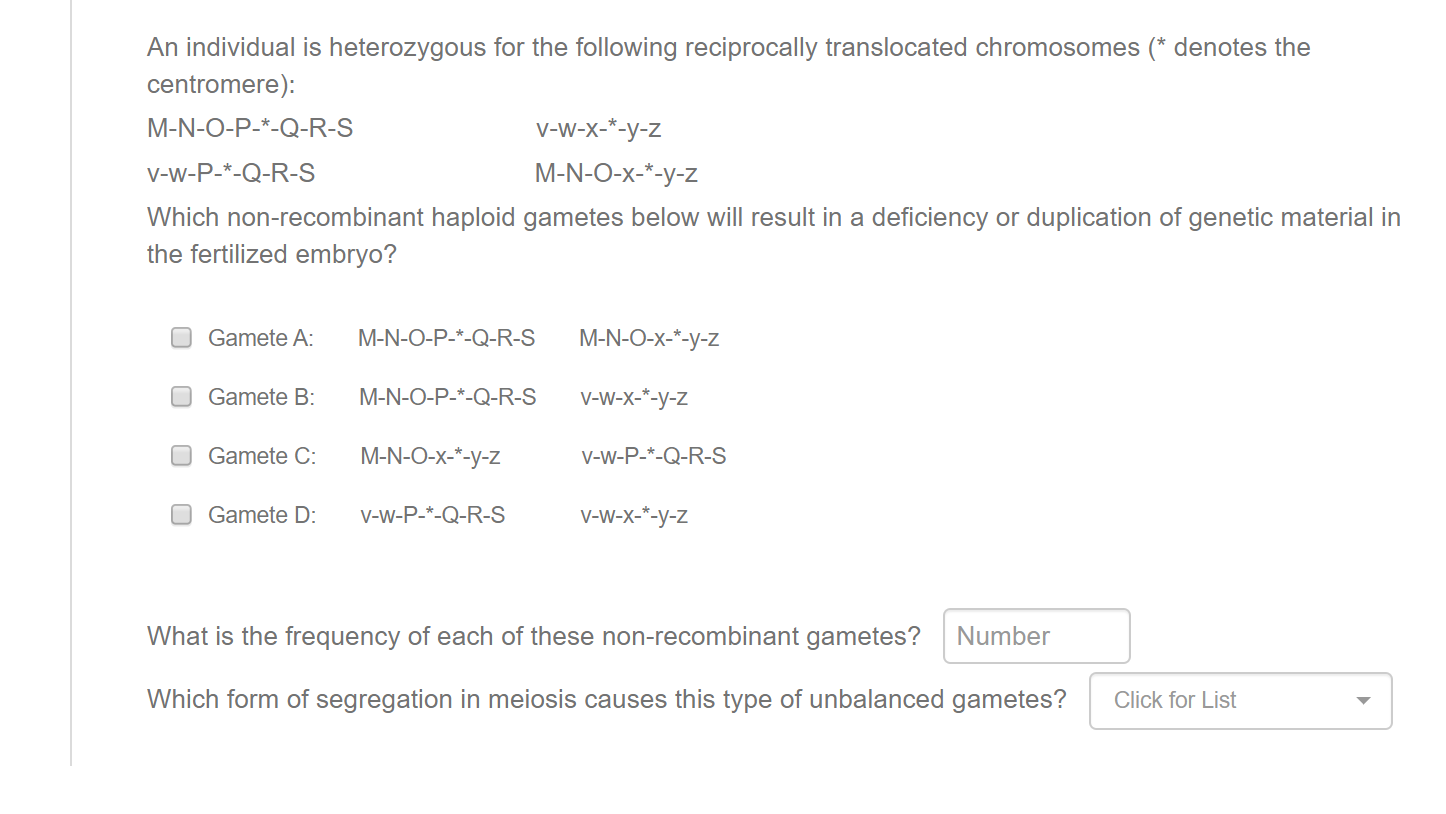Tick the Gamete D checkbox
The width and height of the screenshot is (1446, 814).
pyautogui.click(x=181, y=514)
